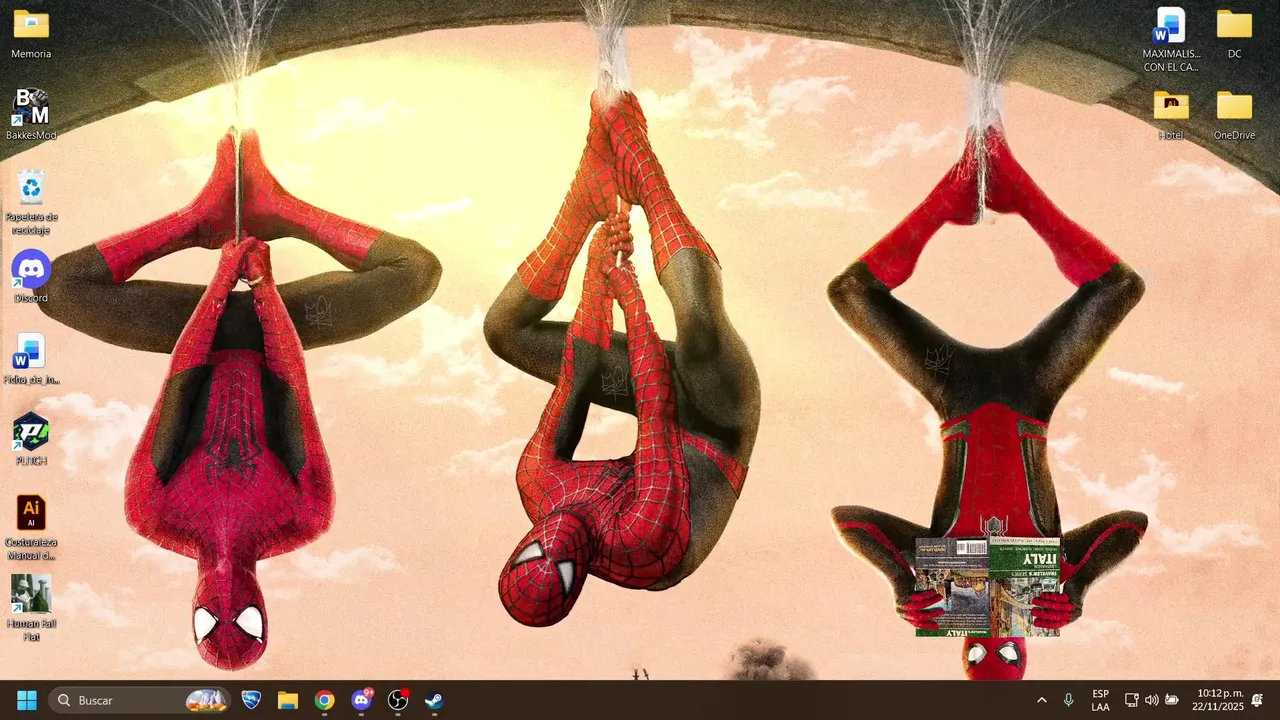Image resolution: width=1280 pixels, height=720 pixels.
Task: Open Discord from the taskbar
Action: coord(362,700)
